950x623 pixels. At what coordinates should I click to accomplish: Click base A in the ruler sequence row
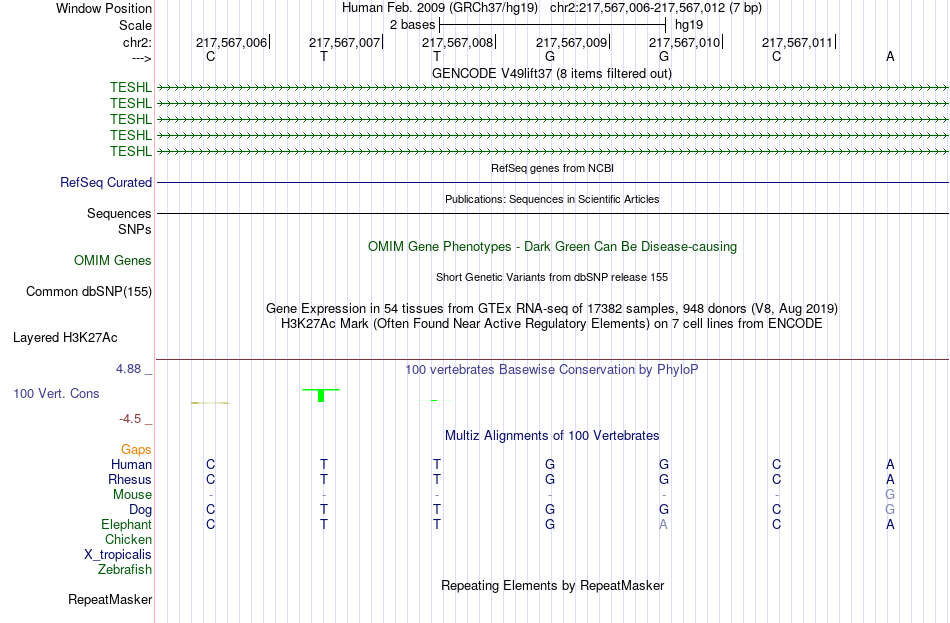(890, 56)
